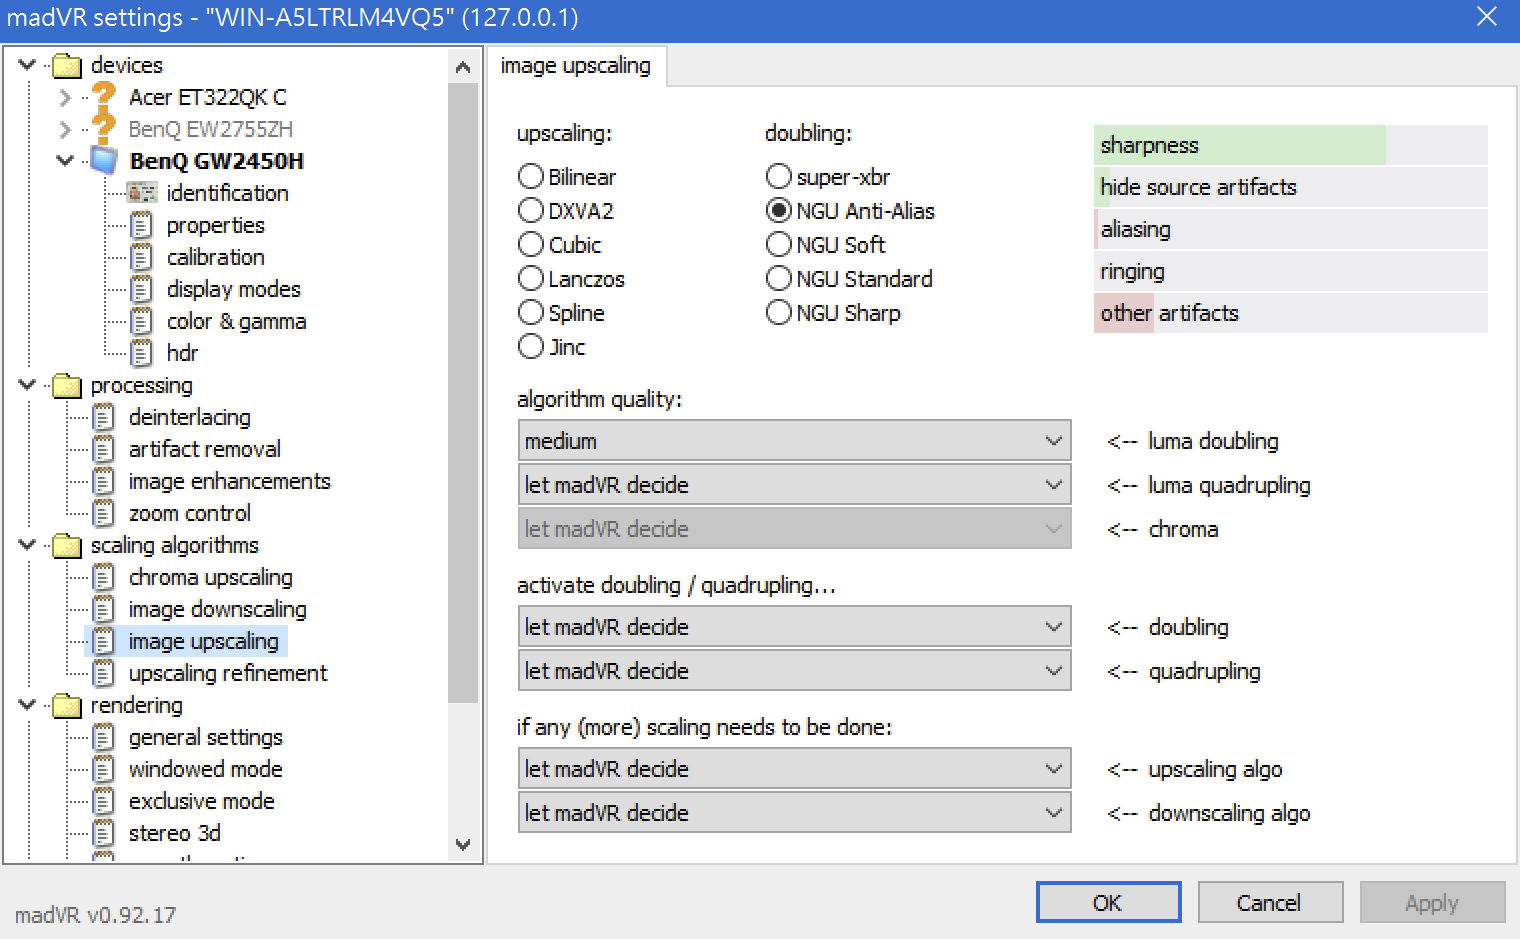Click the exclusive mode page icon

point(103,801)
